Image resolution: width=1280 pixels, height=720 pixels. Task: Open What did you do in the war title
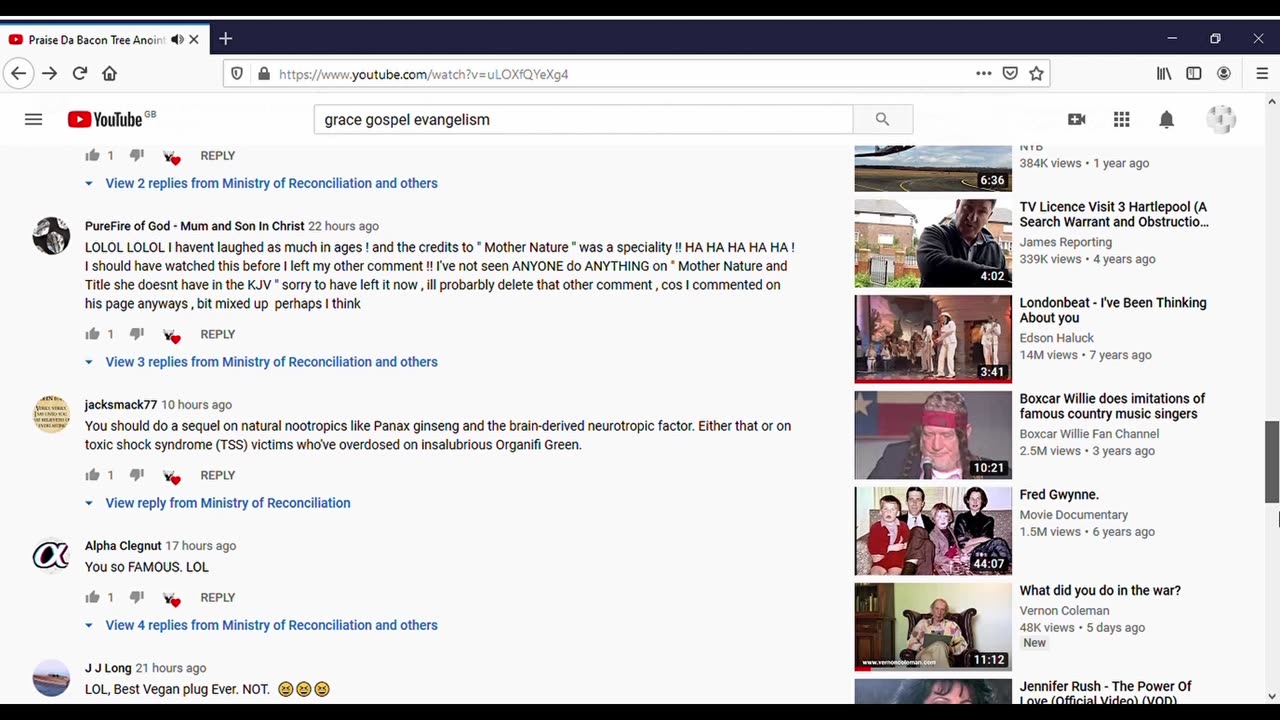click(x=1100, y=591)
